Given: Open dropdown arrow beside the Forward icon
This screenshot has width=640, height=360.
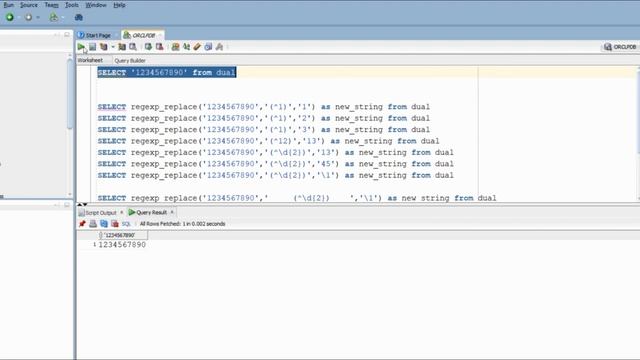Looking at the screenshot, I should pos(38,18).
